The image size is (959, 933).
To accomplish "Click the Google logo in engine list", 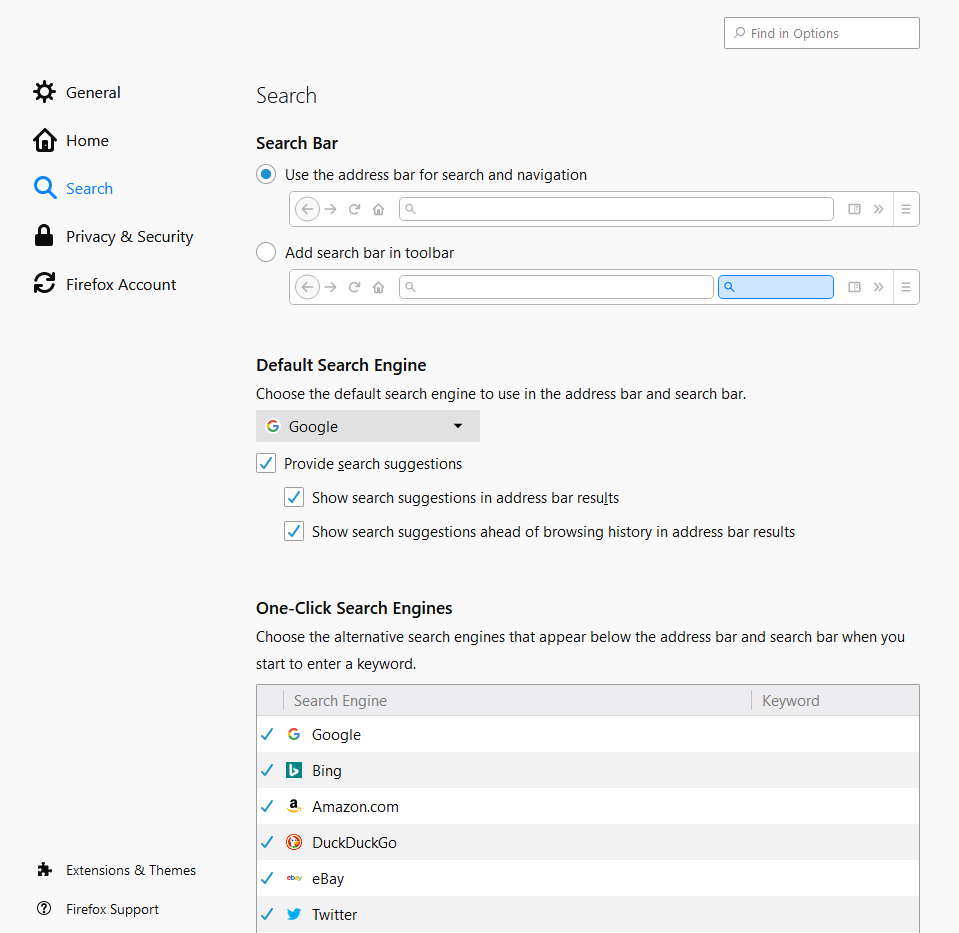I will tap(294, 734).
